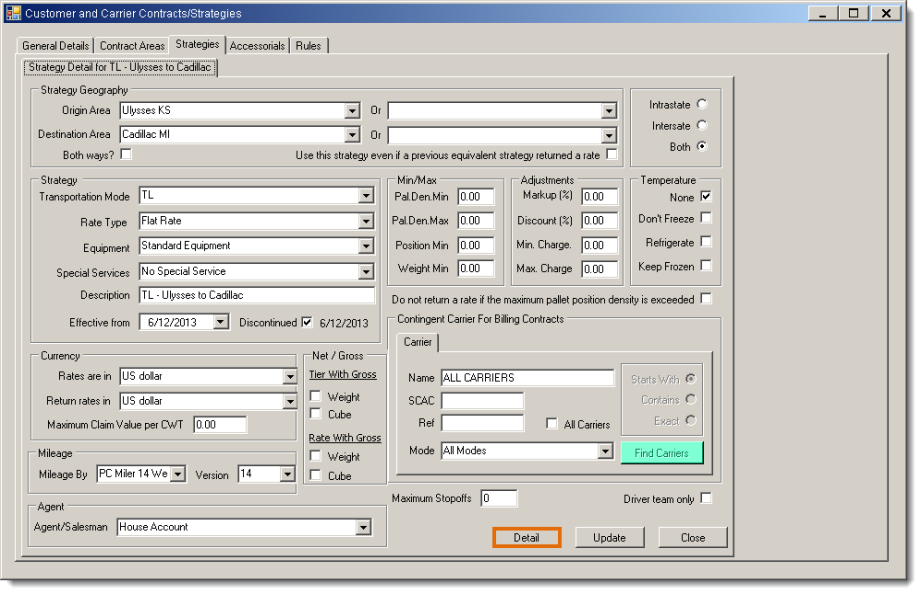This screenshot has width=921, height=594.
Task: Click the application icon in title bar
Action: click(x=13, y=13)
